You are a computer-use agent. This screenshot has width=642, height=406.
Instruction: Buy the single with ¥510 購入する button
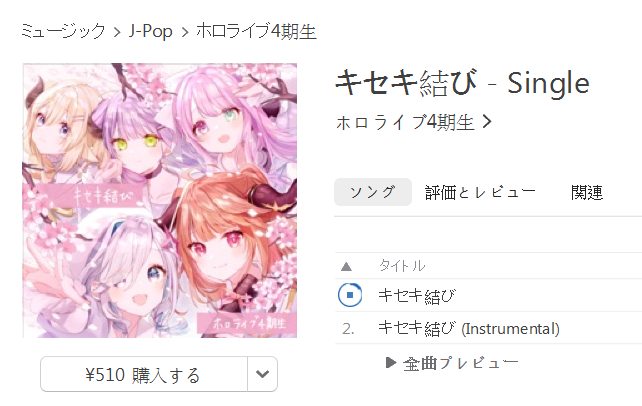[x=144, y=374]
